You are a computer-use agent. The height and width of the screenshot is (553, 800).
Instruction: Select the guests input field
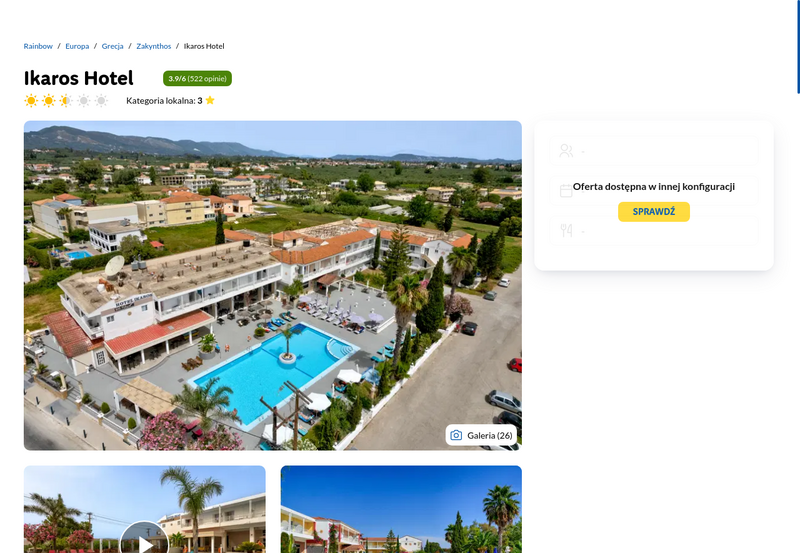(x=654, y=150)
